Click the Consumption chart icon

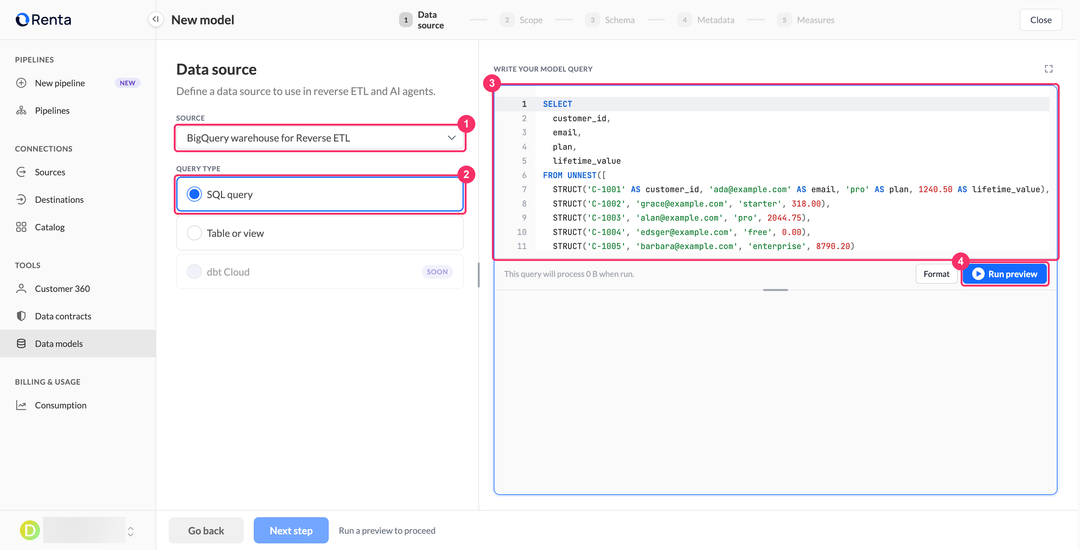coord(21,405)
